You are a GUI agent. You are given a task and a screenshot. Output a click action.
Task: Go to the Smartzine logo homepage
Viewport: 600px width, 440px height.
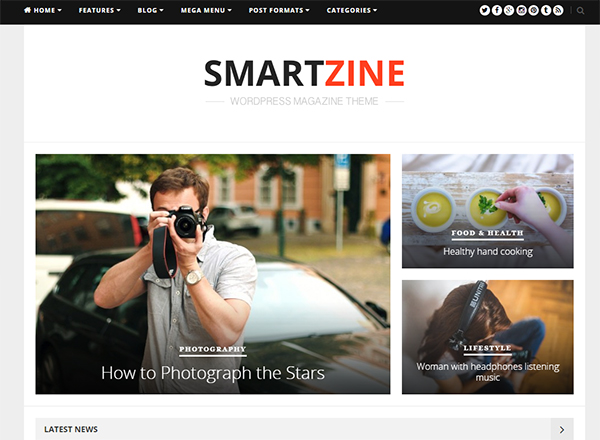tap(304, 73)
